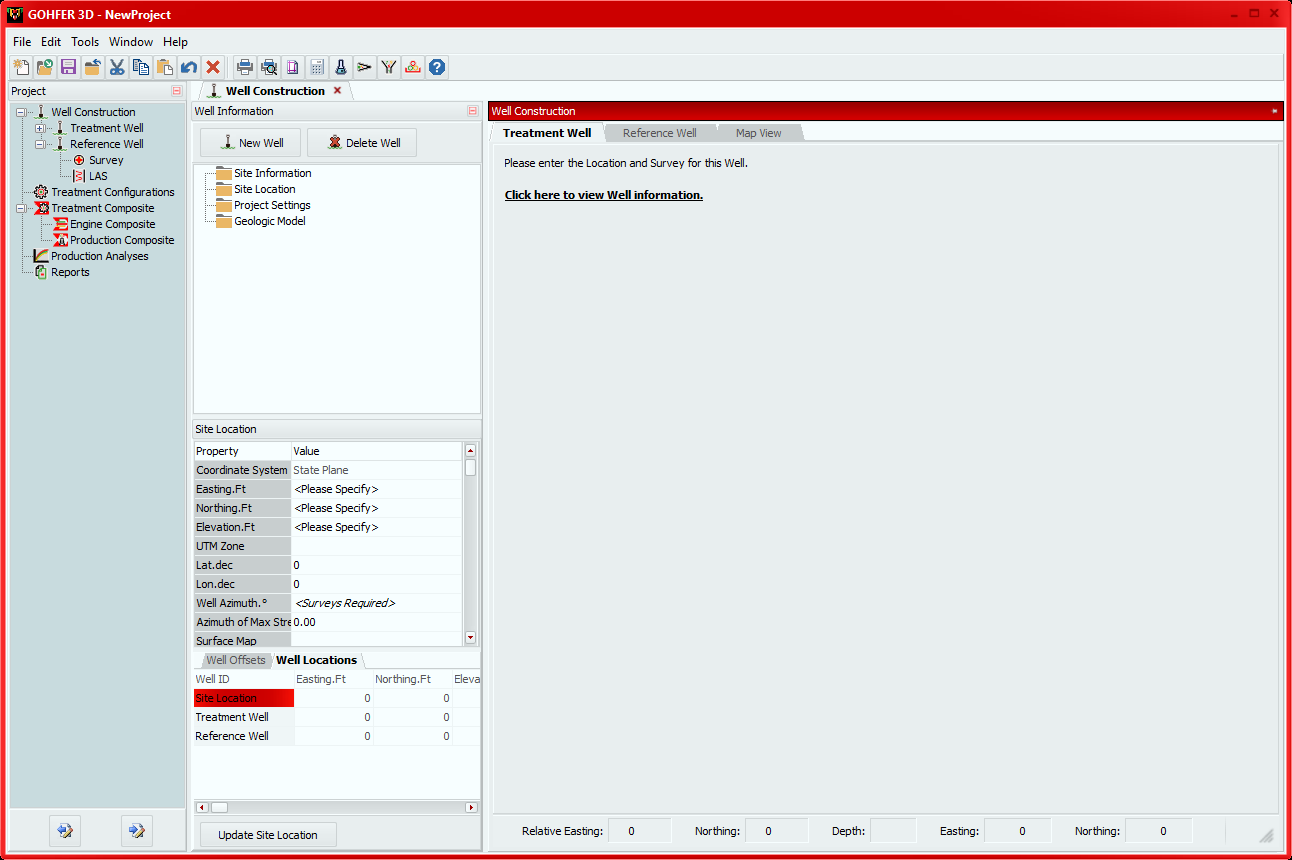Select Site Information folder in Well Information
Image resolution: width=1292 pixels, height=860 pixels.
pos(273,173)
